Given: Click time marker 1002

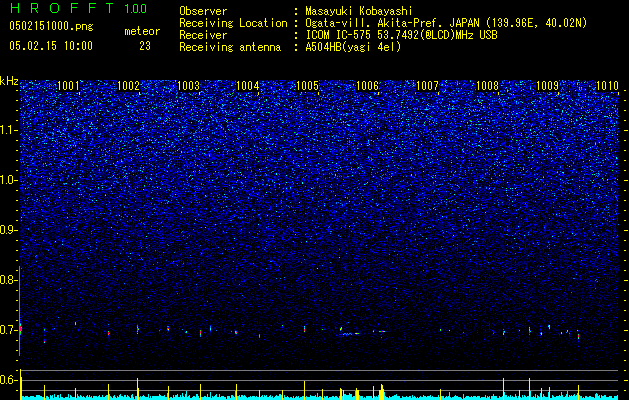Looking at the screenshot, I should 128,85.
